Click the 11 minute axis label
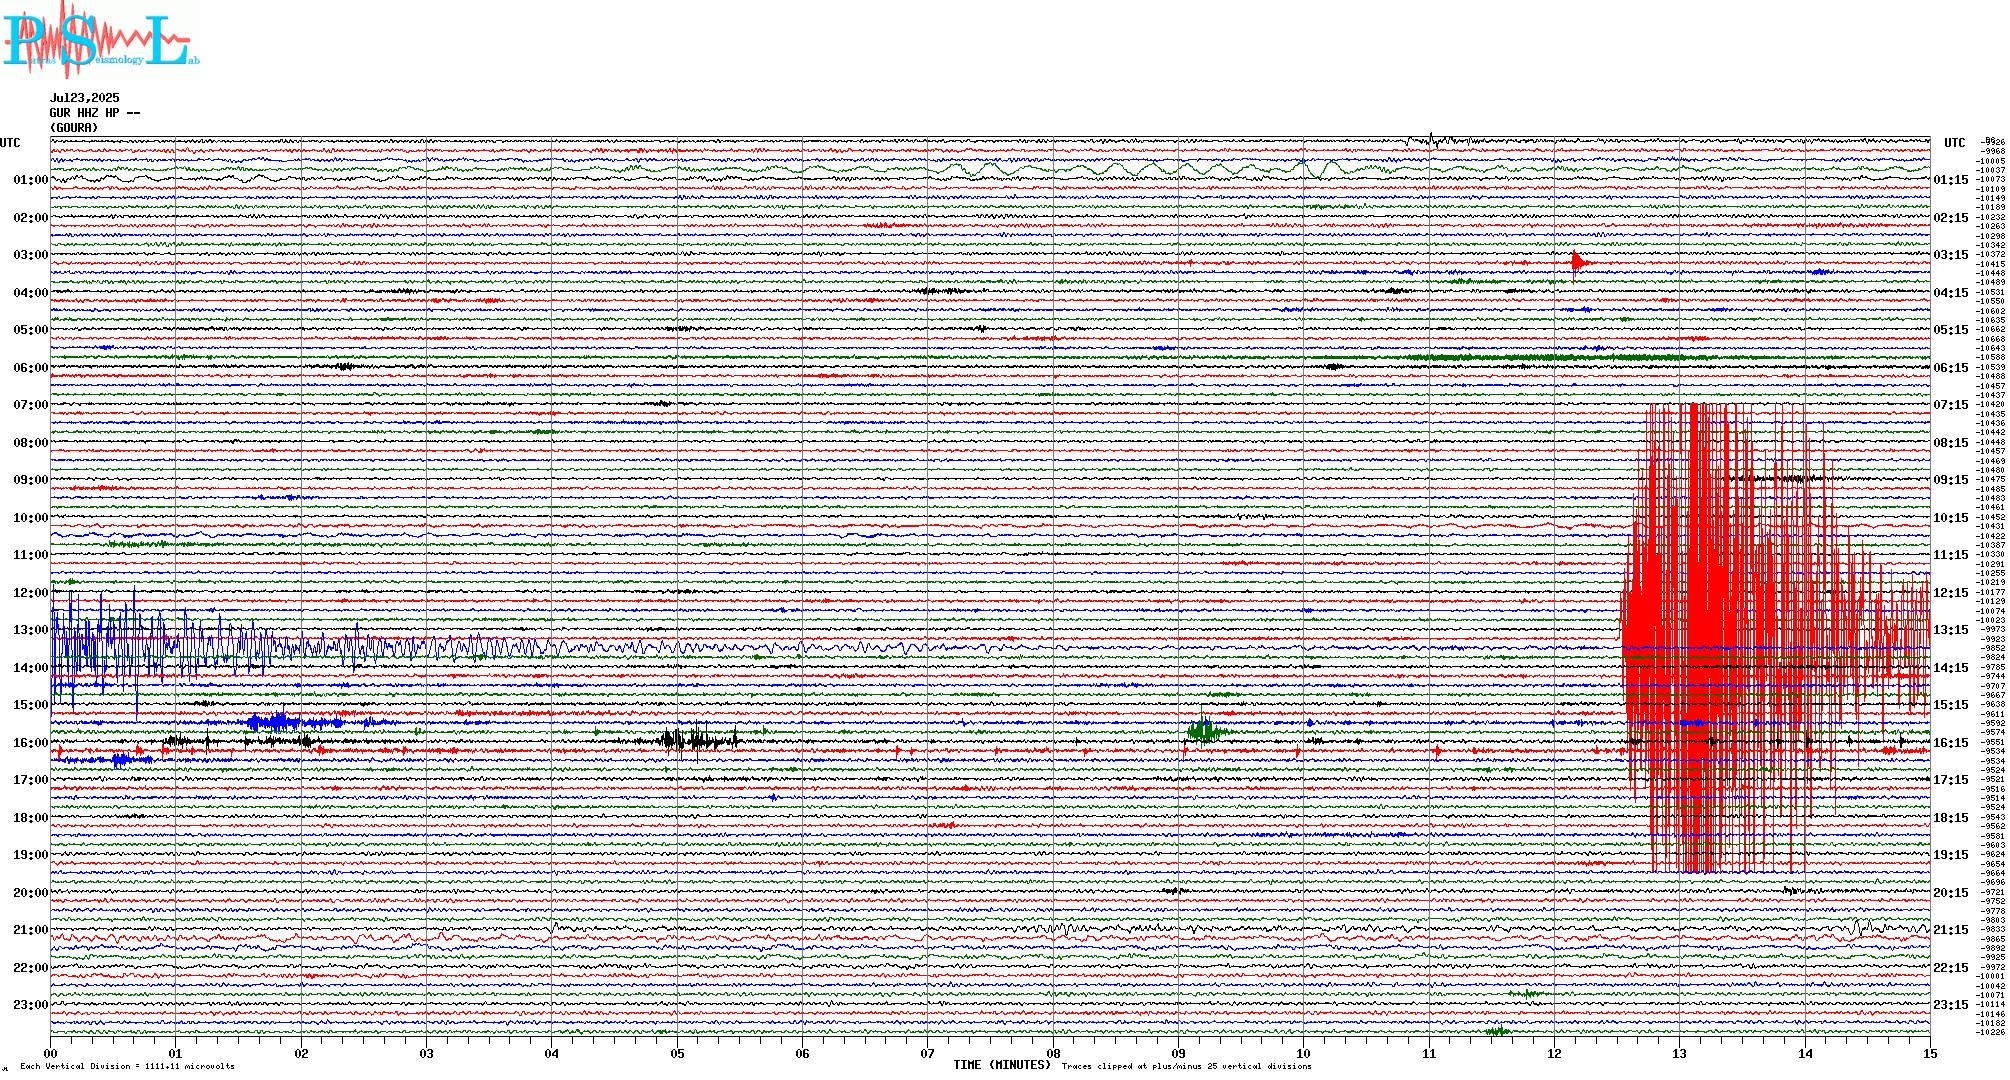 (1430, 1053)
